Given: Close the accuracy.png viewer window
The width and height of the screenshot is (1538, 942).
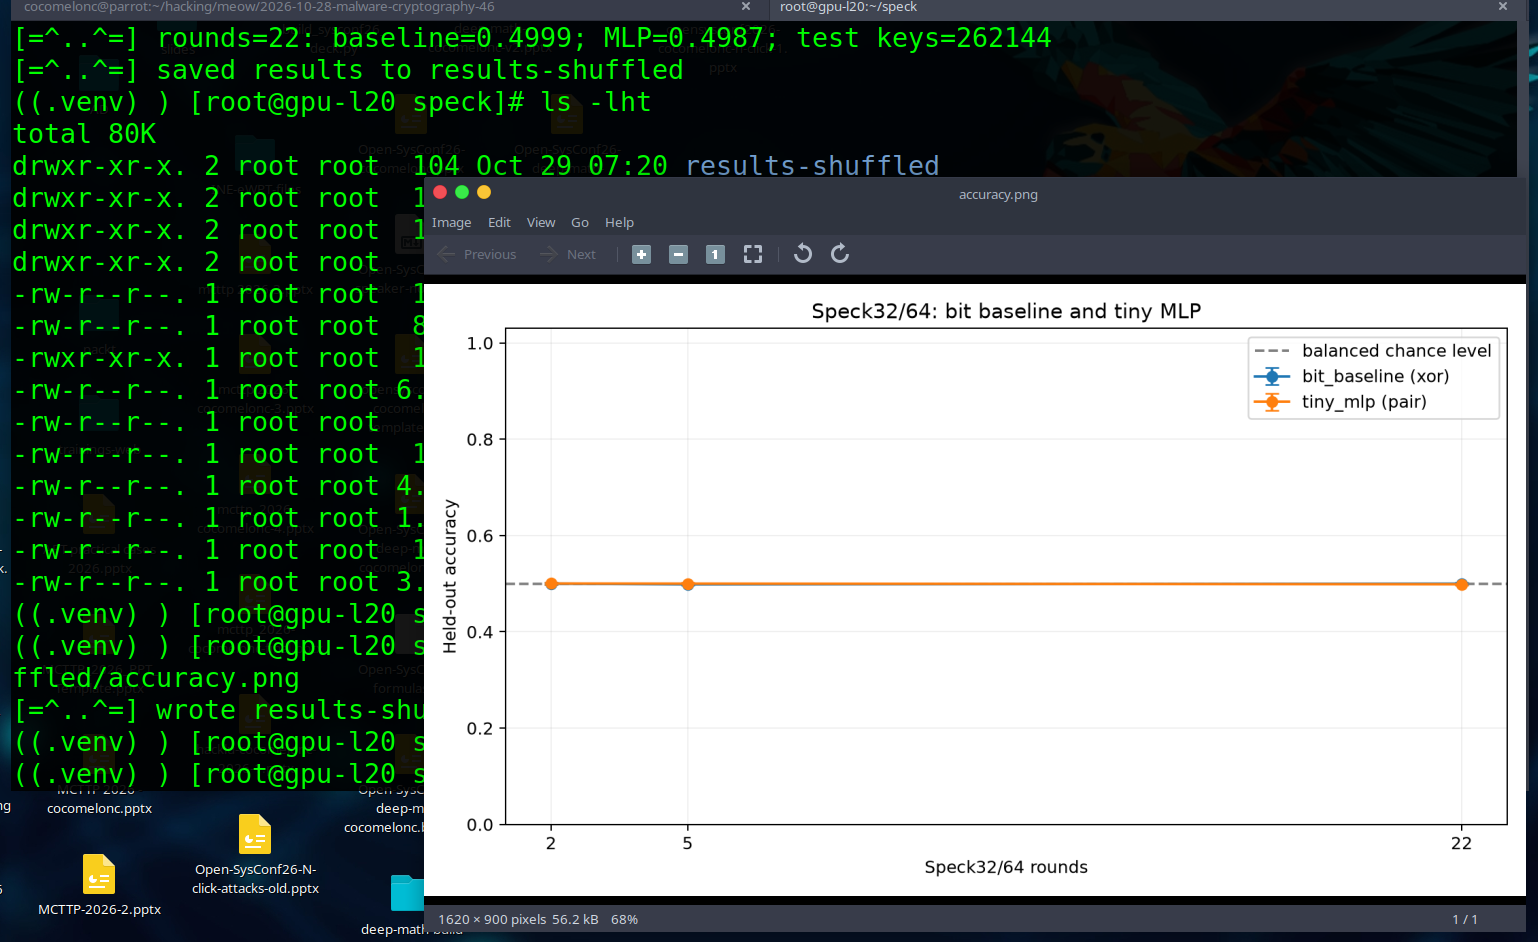Looking at the screenshot, I should (x=440, y=192).
